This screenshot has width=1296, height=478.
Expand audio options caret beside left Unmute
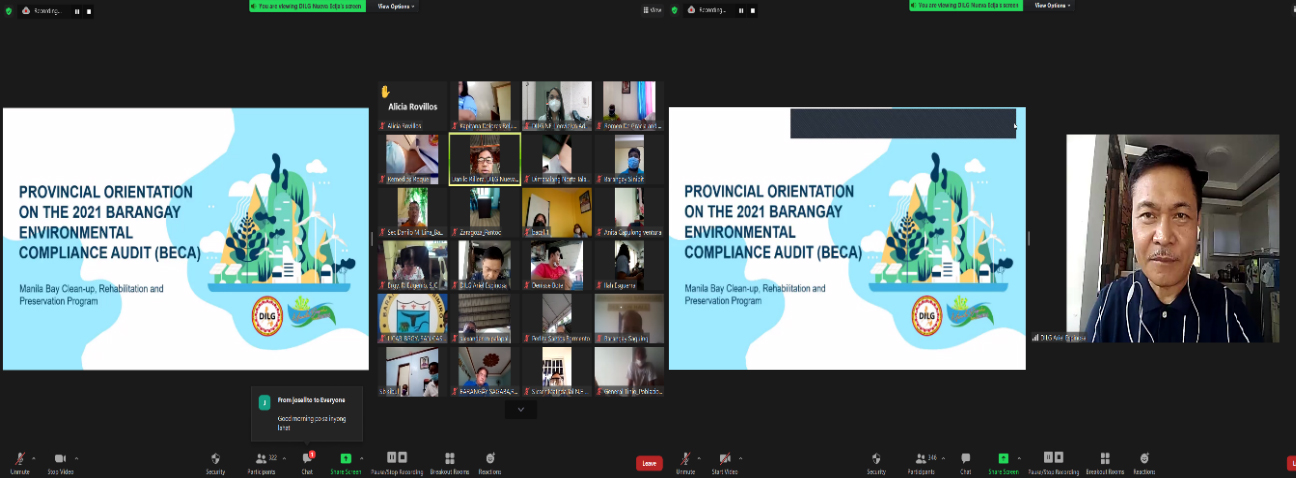click(x=34, y=458)
